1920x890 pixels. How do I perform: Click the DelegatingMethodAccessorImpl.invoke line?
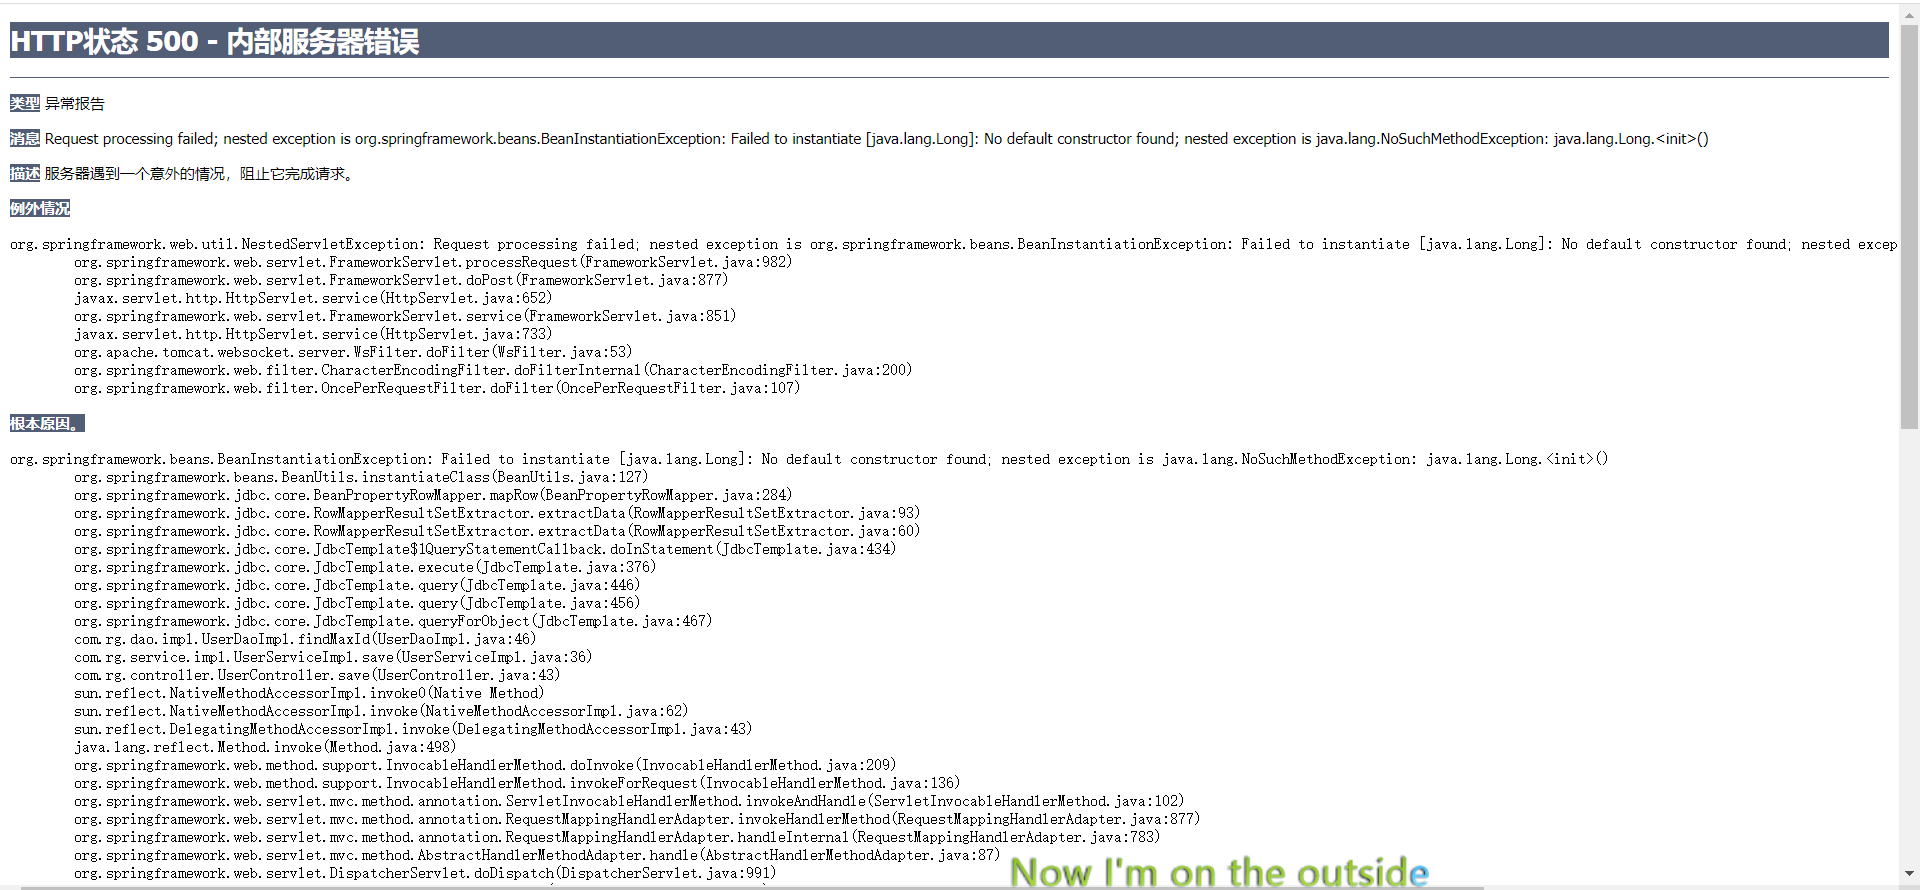tap(413, 729)
